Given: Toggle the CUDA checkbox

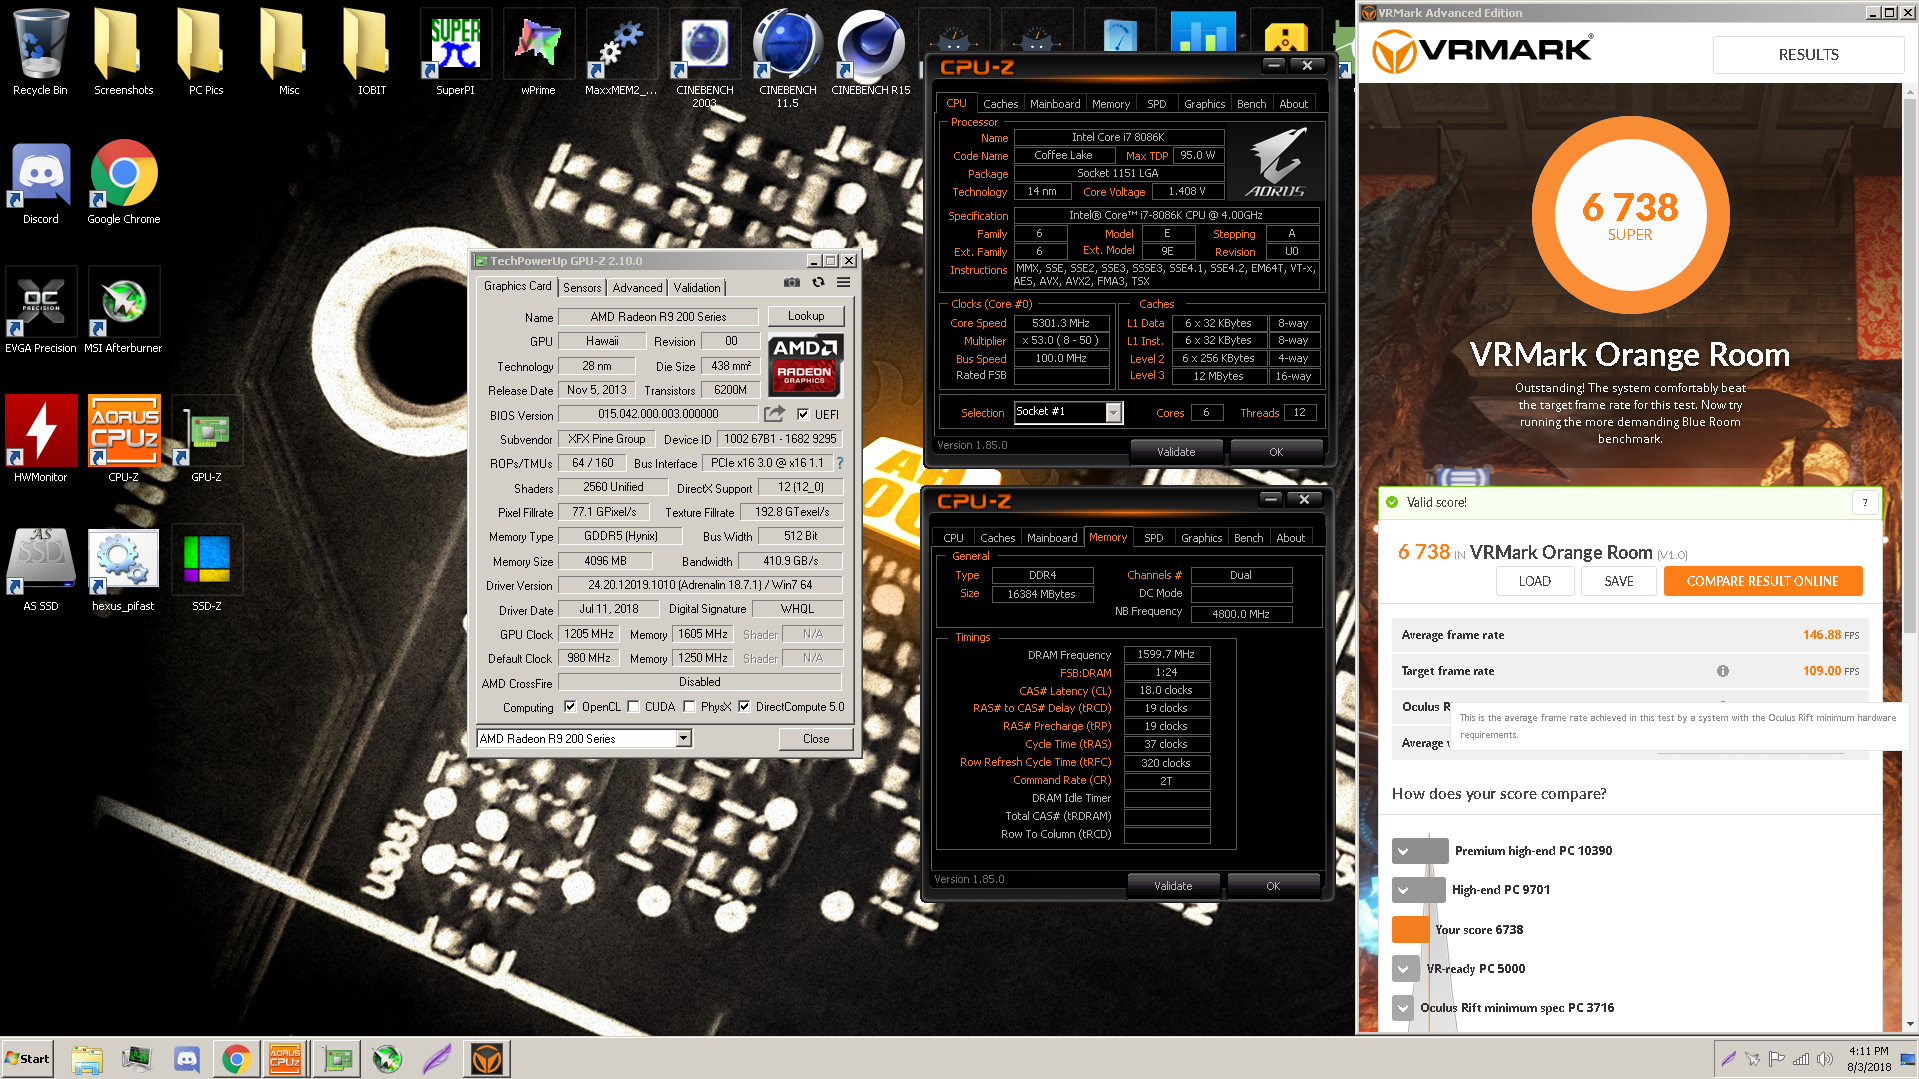Looking at the screenshot, I should coord(633,706).
